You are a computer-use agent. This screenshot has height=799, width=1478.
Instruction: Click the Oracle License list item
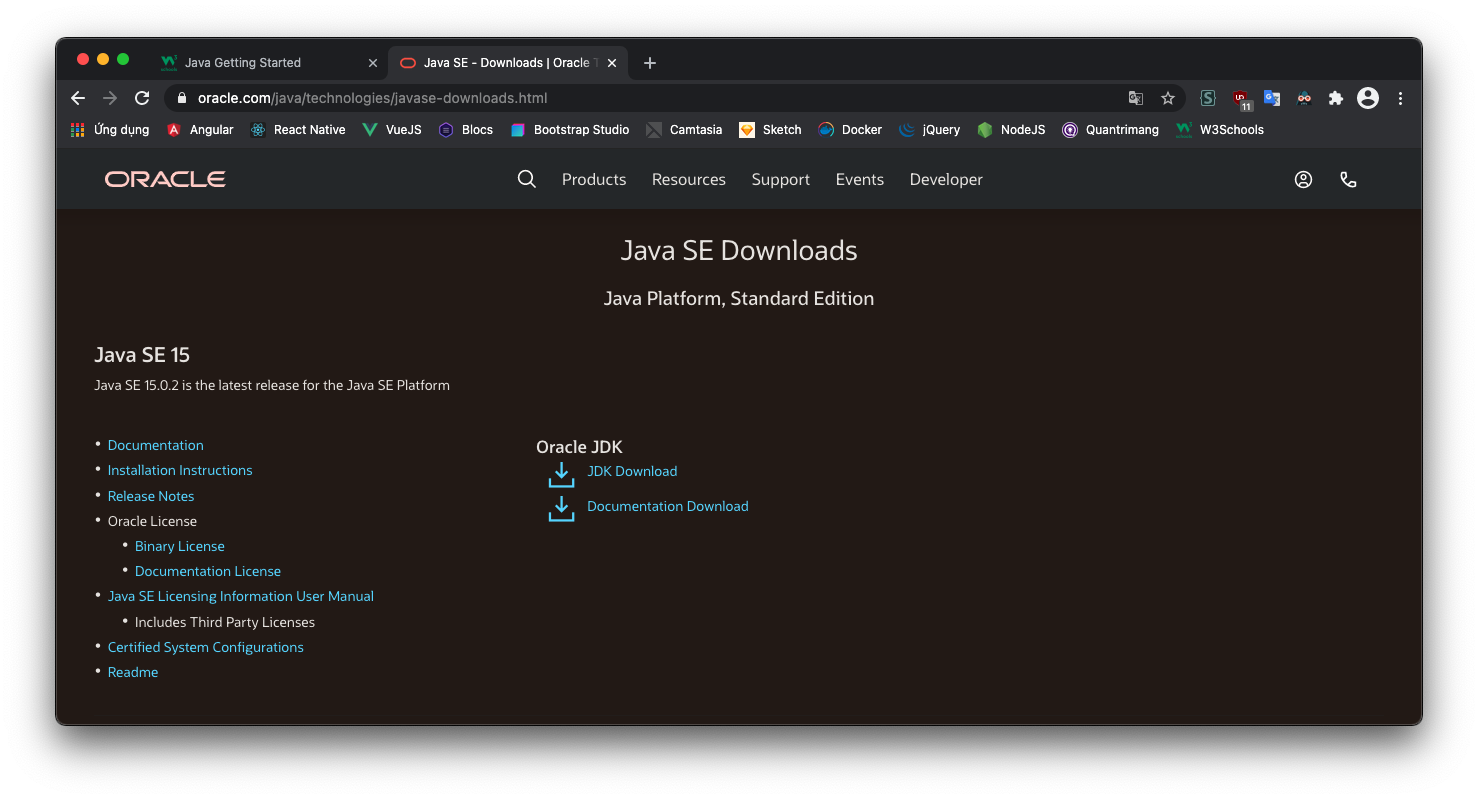click(x=152, y=521)
